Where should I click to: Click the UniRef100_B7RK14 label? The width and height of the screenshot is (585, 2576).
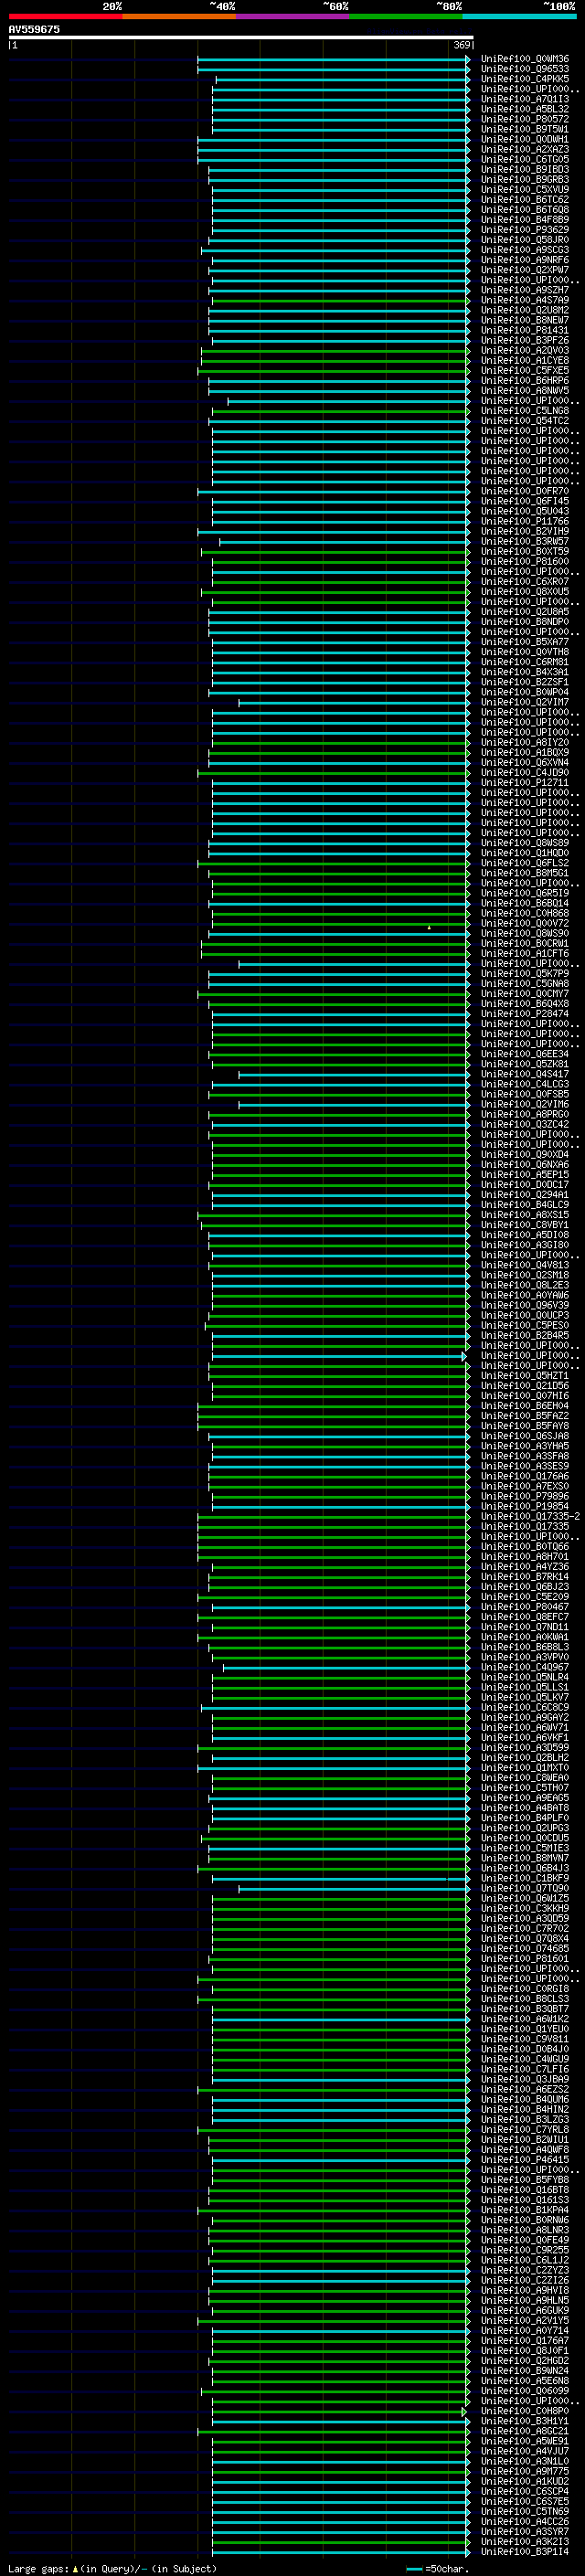click(x=525, y=1576)
